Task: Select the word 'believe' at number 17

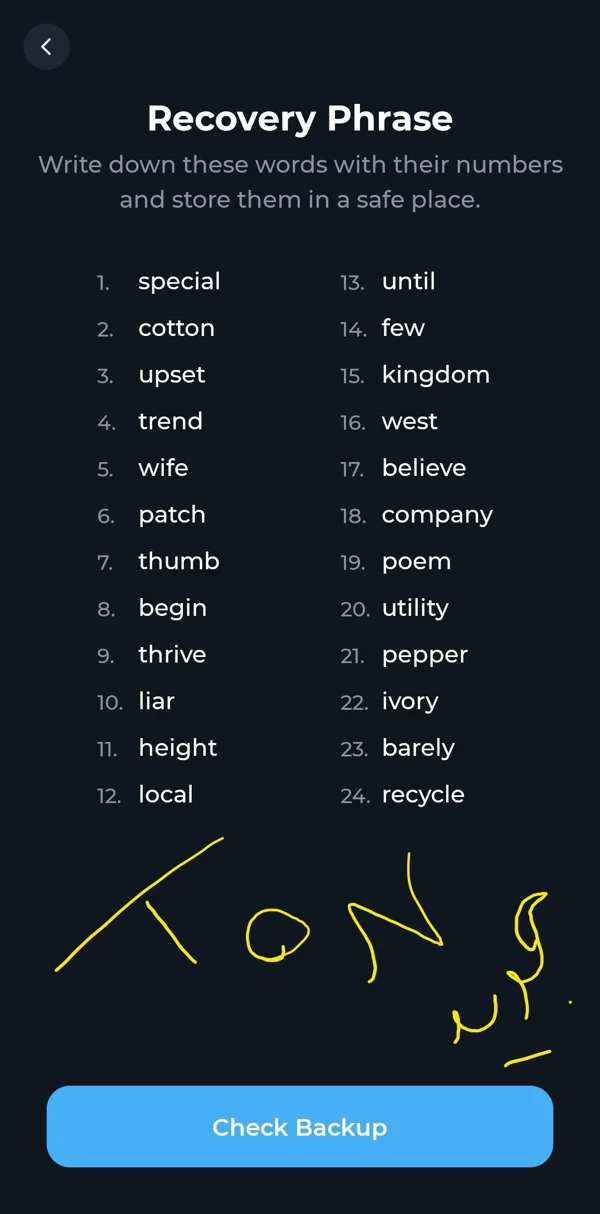Action: (x=424, y=468)
